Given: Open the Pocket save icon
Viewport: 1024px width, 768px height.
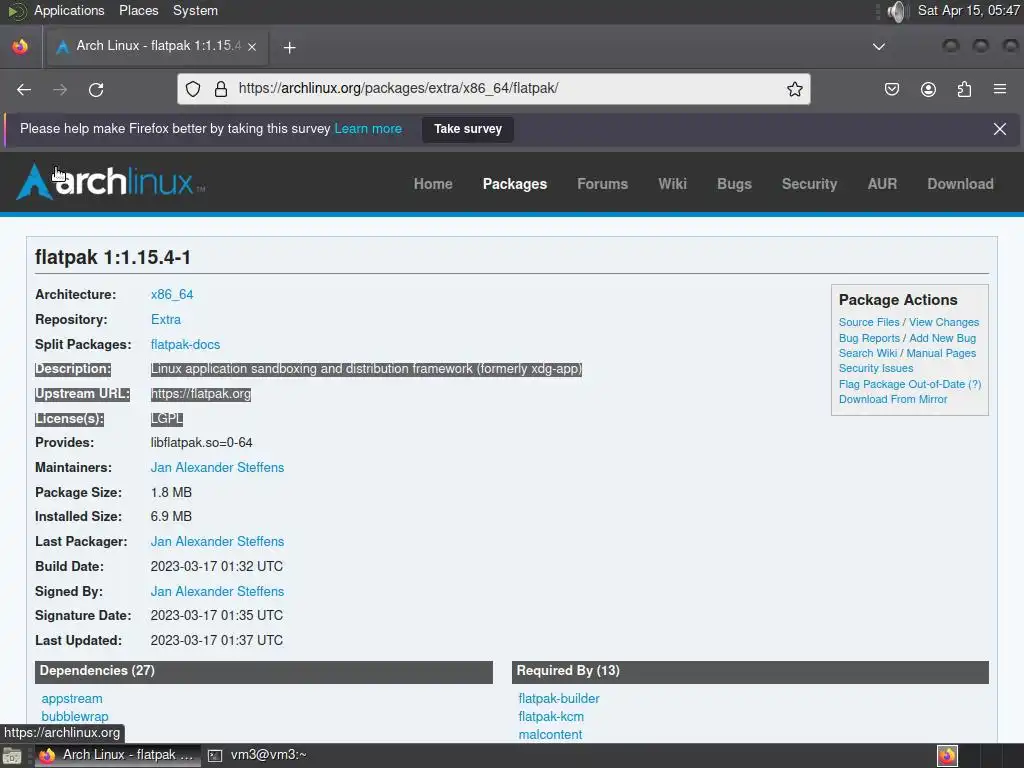Looking at the screenshot, I should click(x=891, y=89).
